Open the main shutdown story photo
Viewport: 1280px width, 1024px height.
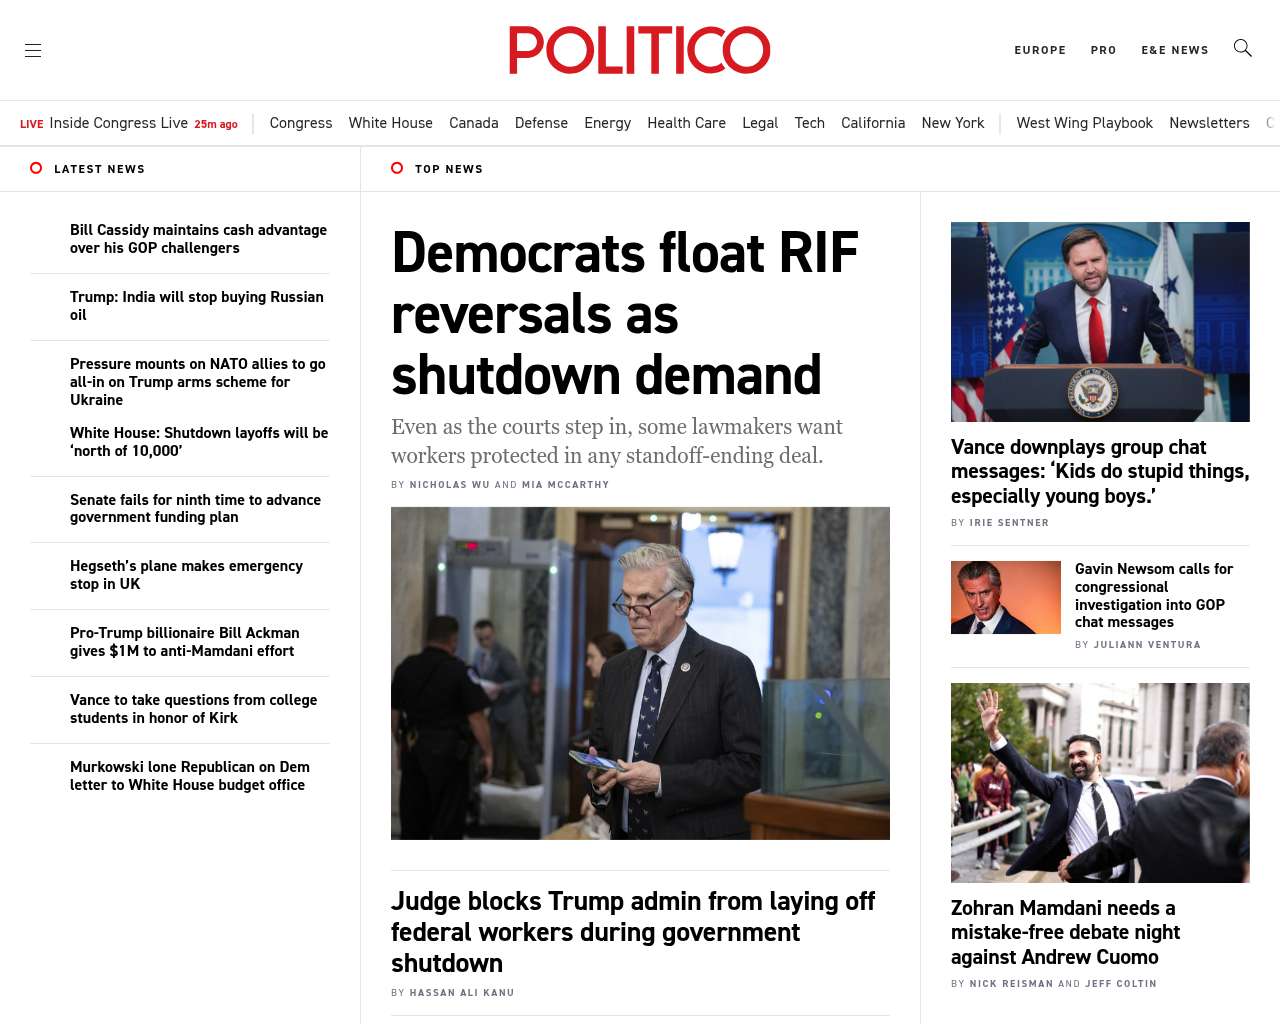[640, 673]
